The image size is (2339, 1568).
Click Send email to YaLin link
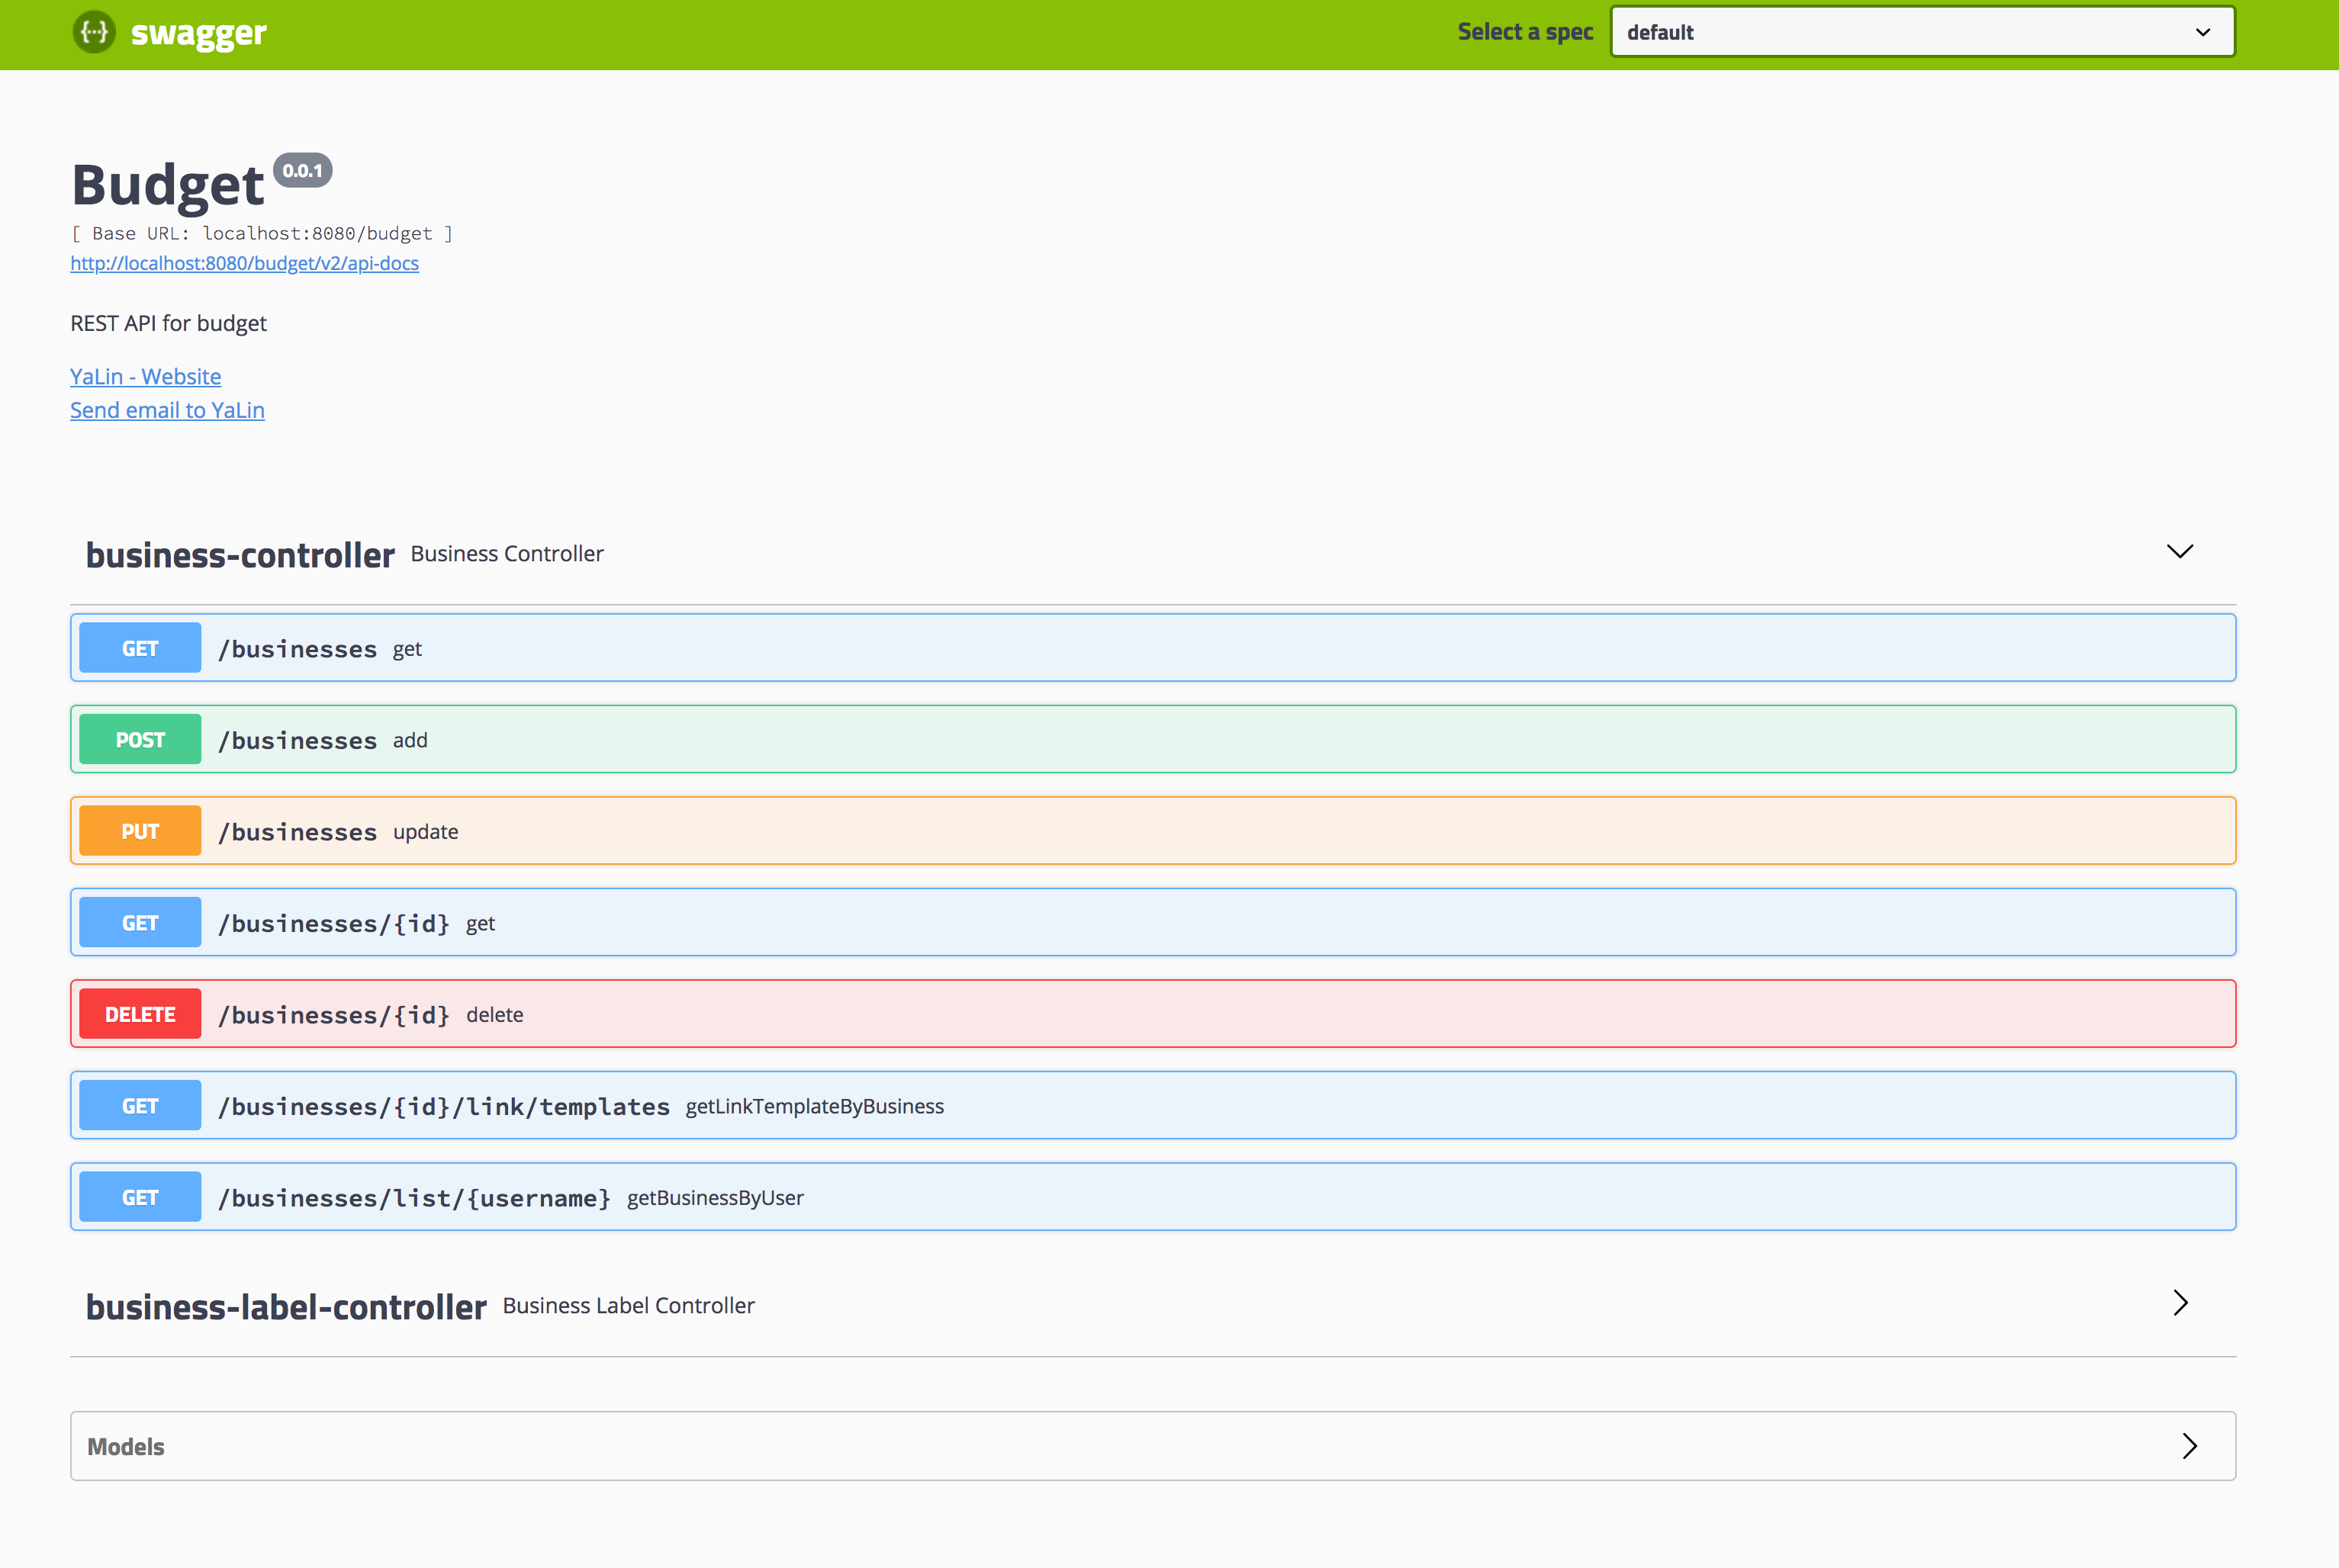point(167,410)
